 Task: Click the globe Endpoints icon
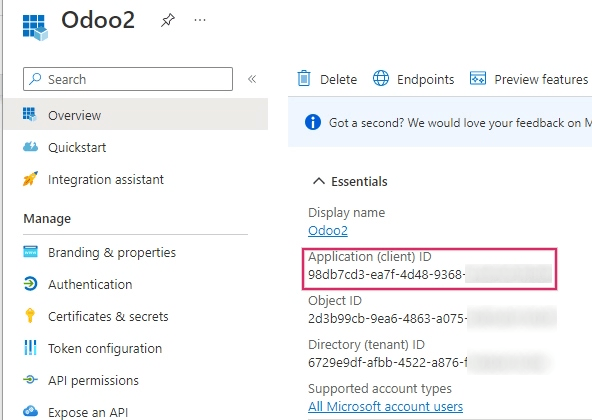pos(381,78)
